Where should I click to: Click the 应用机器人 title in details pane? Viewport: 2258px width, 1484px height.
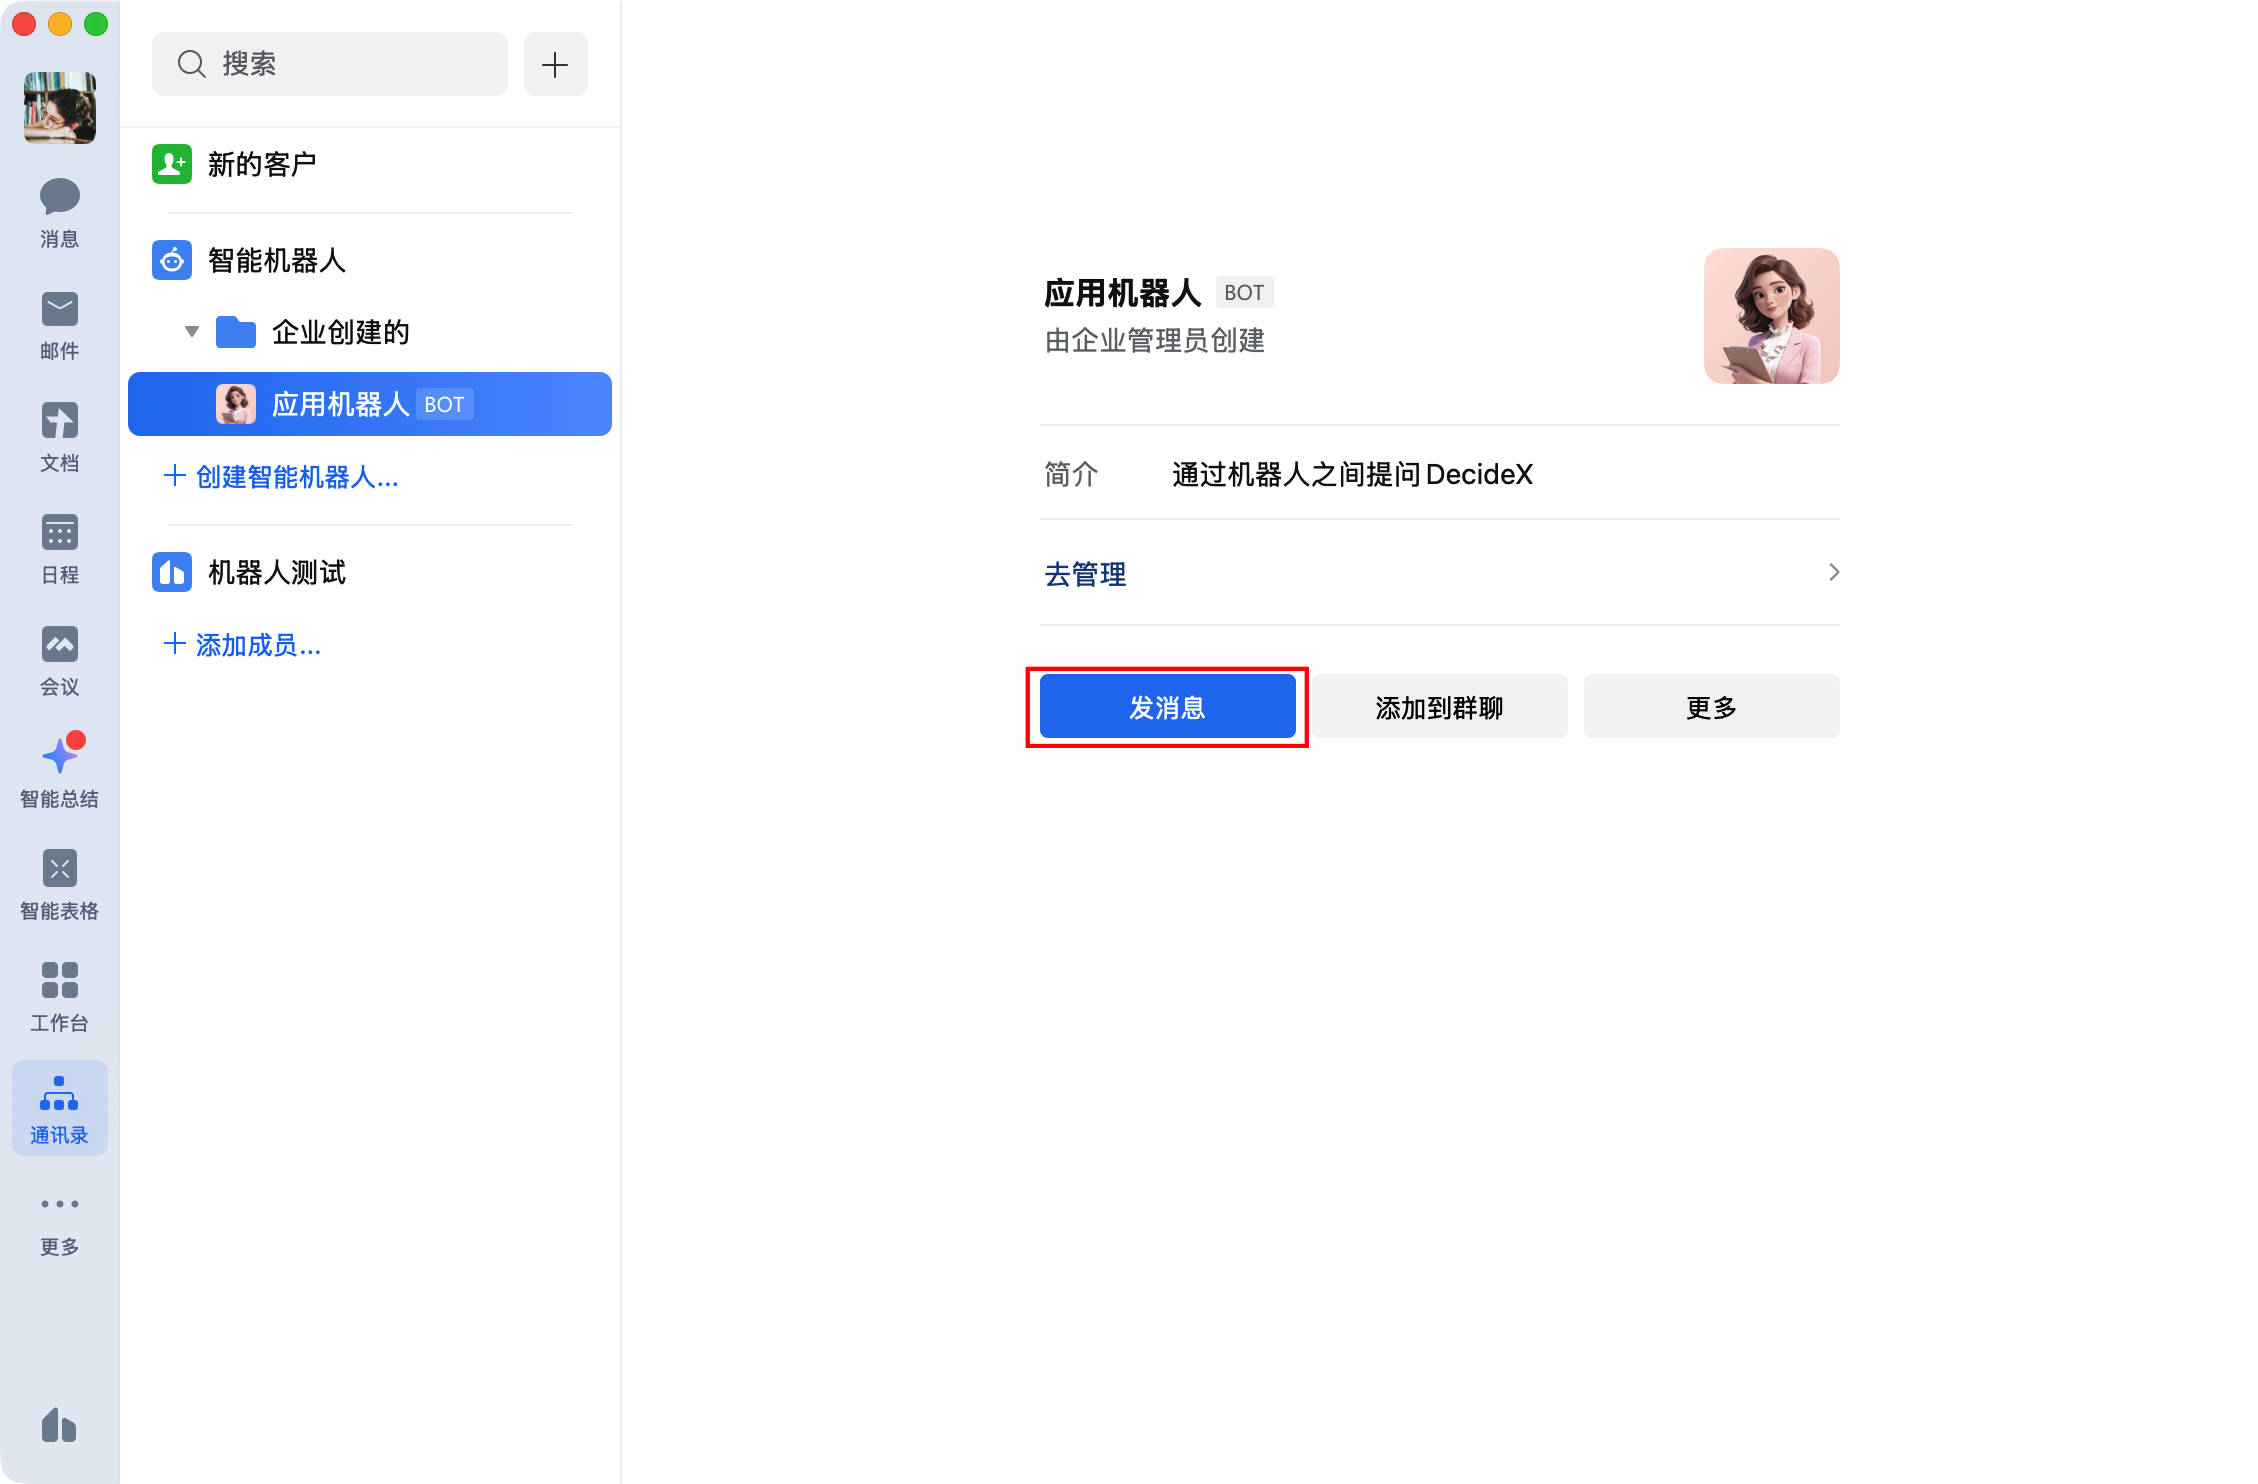(1122, 293)
